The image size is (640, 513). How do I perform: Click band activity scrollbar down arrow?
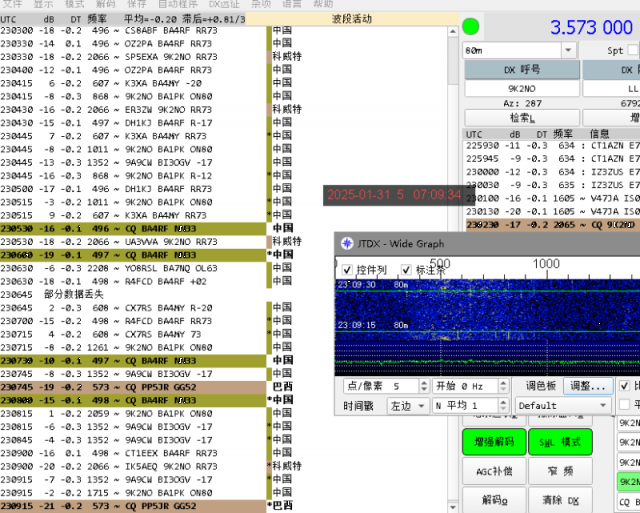(453, 507)
